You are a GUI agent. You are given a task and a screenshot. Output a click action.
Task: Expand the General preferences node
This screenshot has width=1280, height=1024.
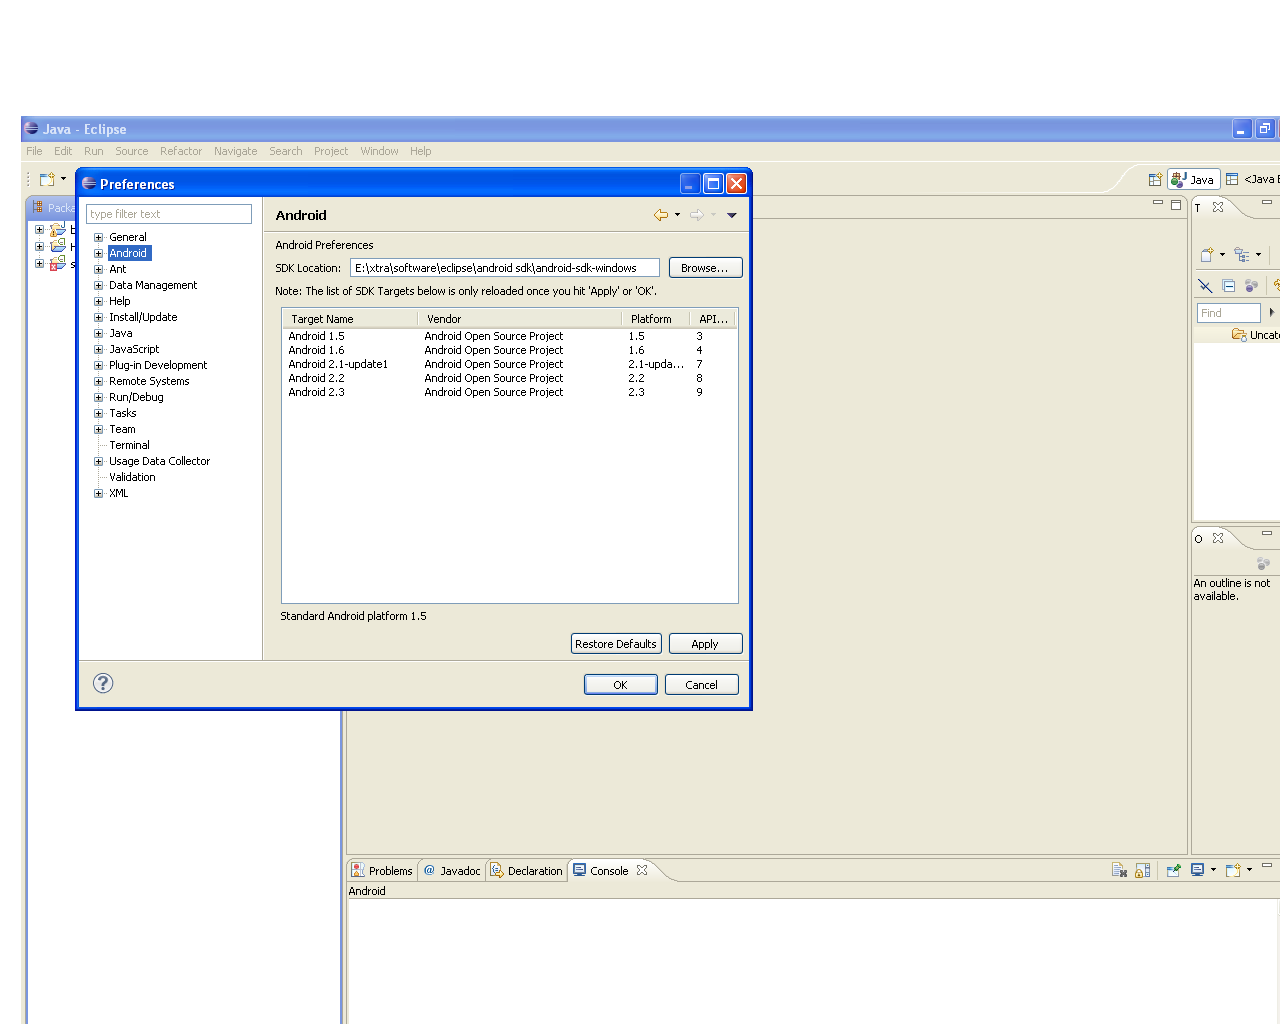[x=99, y=238]
